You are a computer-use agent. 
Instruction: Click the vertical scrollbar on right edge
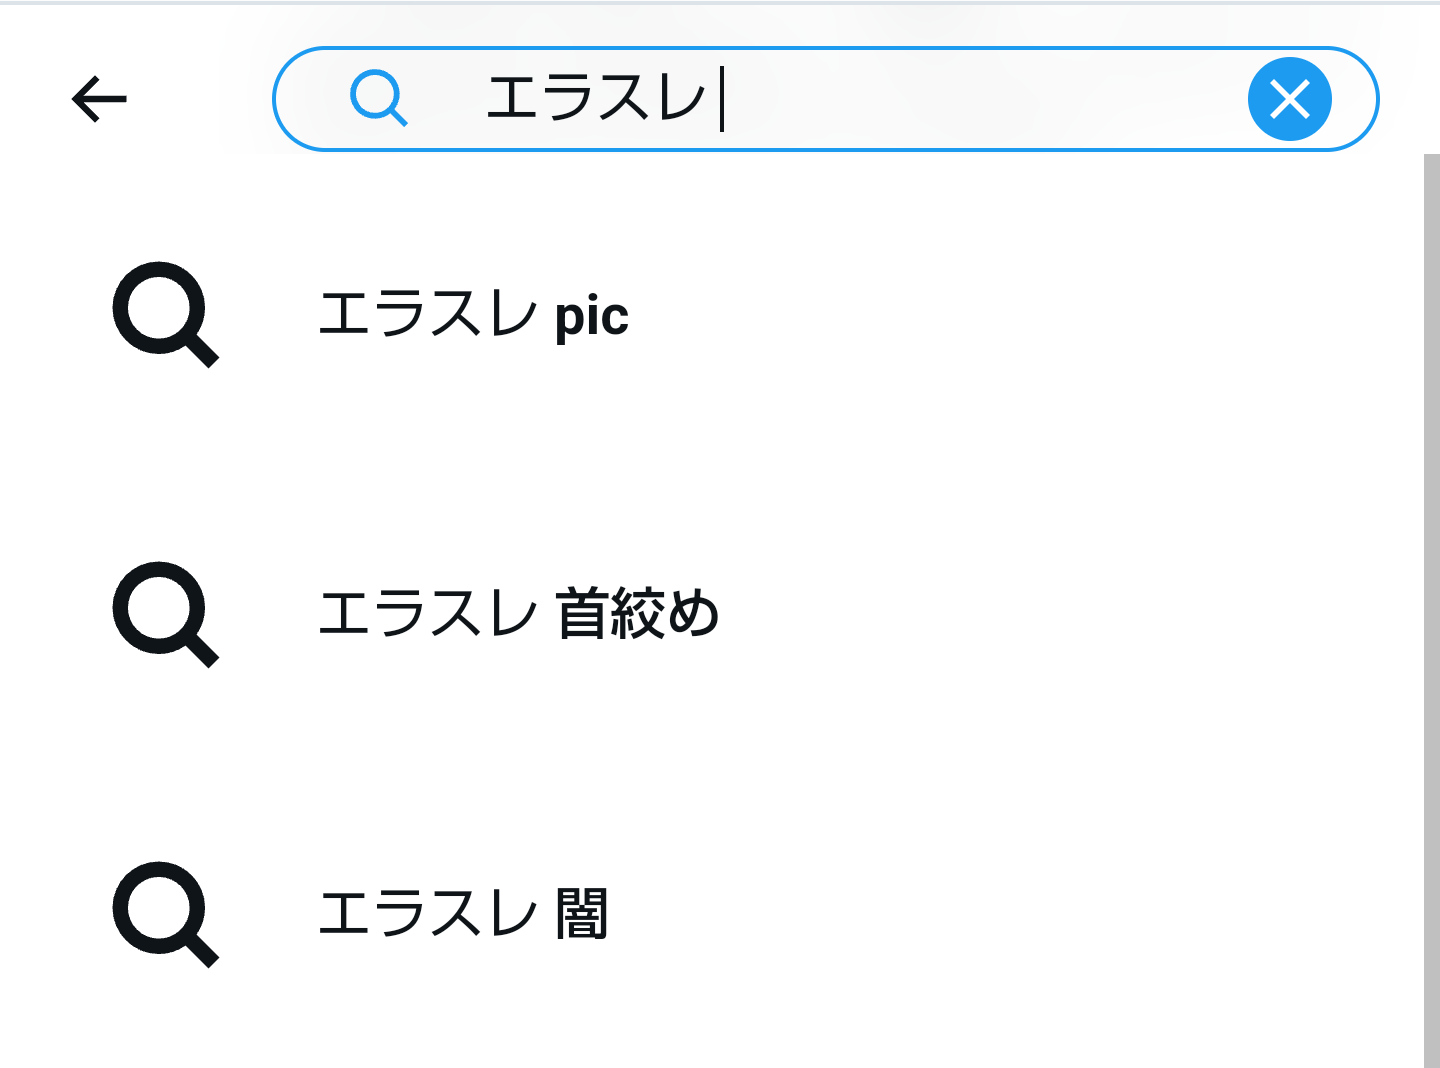point(1431,500)
